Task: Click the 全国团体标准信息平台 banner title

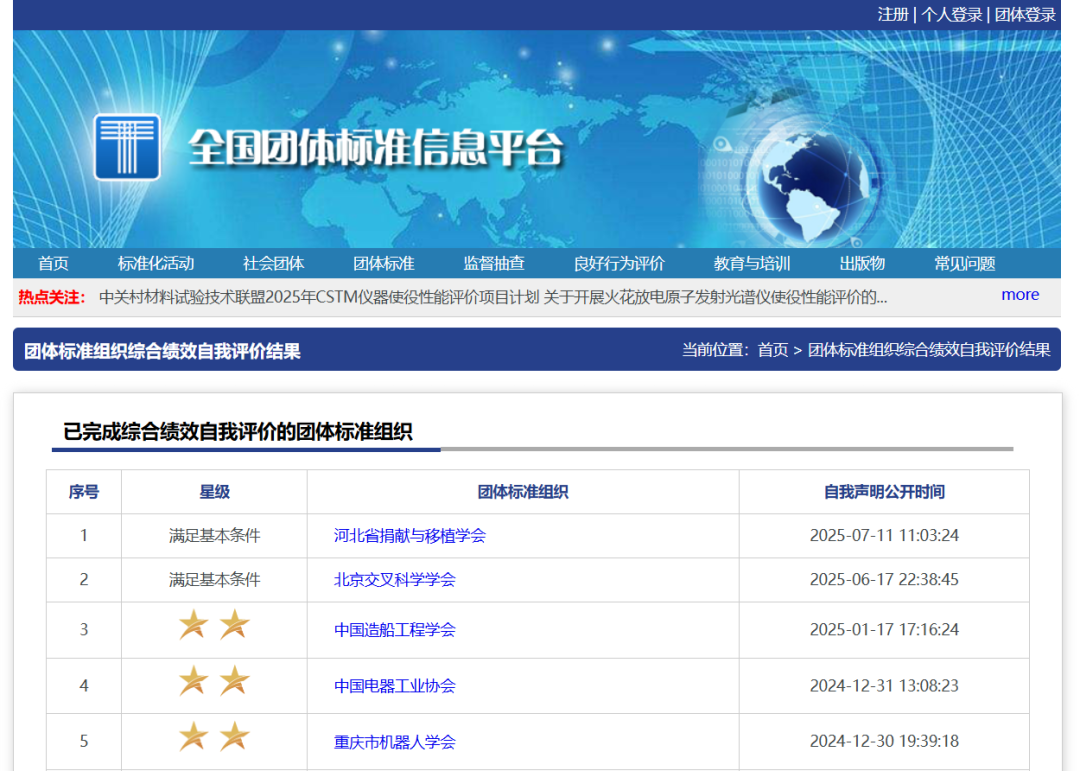Action: [375, 147]
